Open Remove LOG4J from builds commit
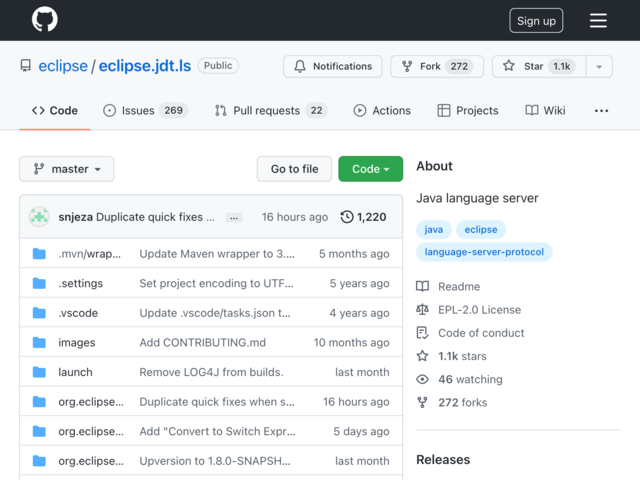The image size is (640, 480). click(211, 372)
